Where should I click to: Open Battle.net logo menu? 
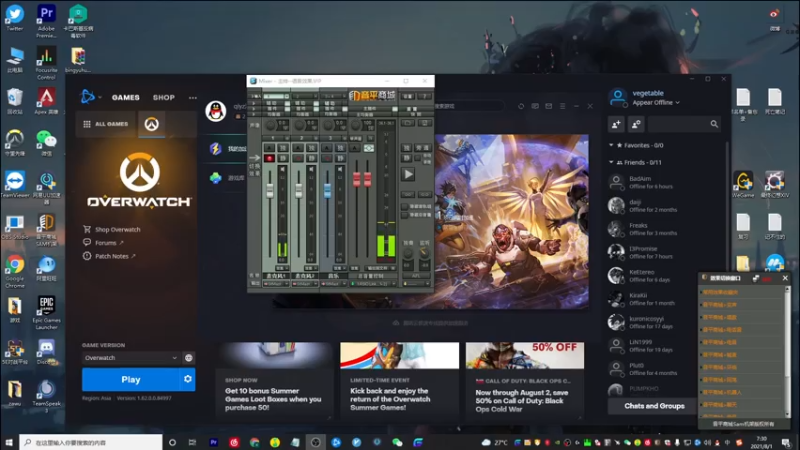pyautogui.click(x=90, y=96)
